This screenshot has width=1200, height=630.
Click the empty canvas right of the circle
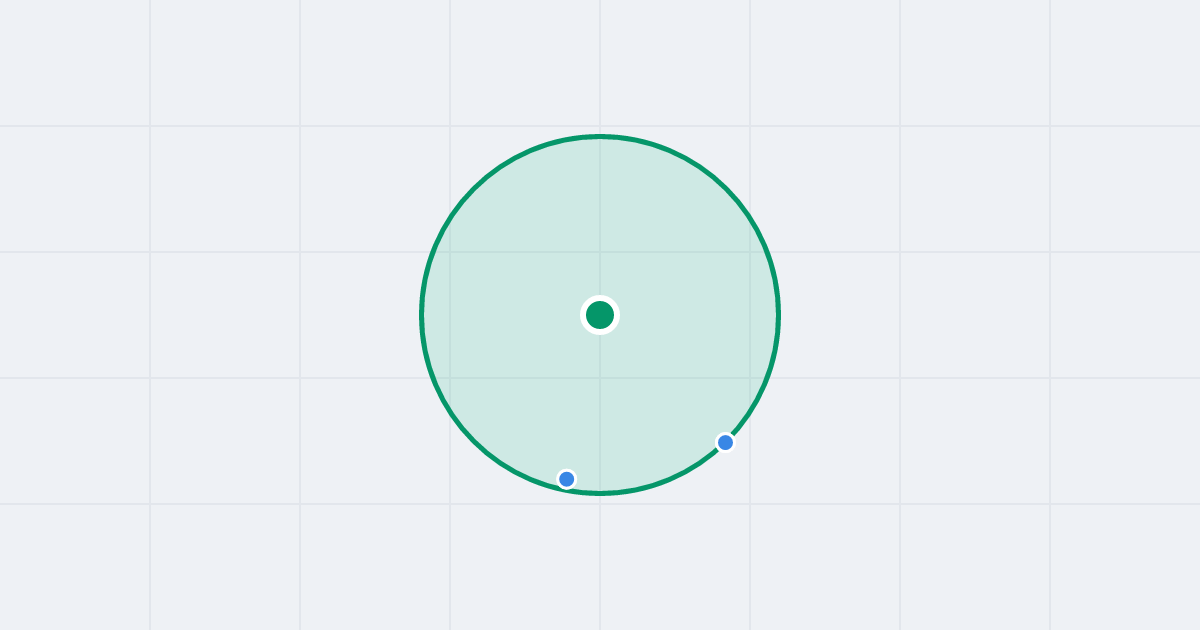(990, 315)
